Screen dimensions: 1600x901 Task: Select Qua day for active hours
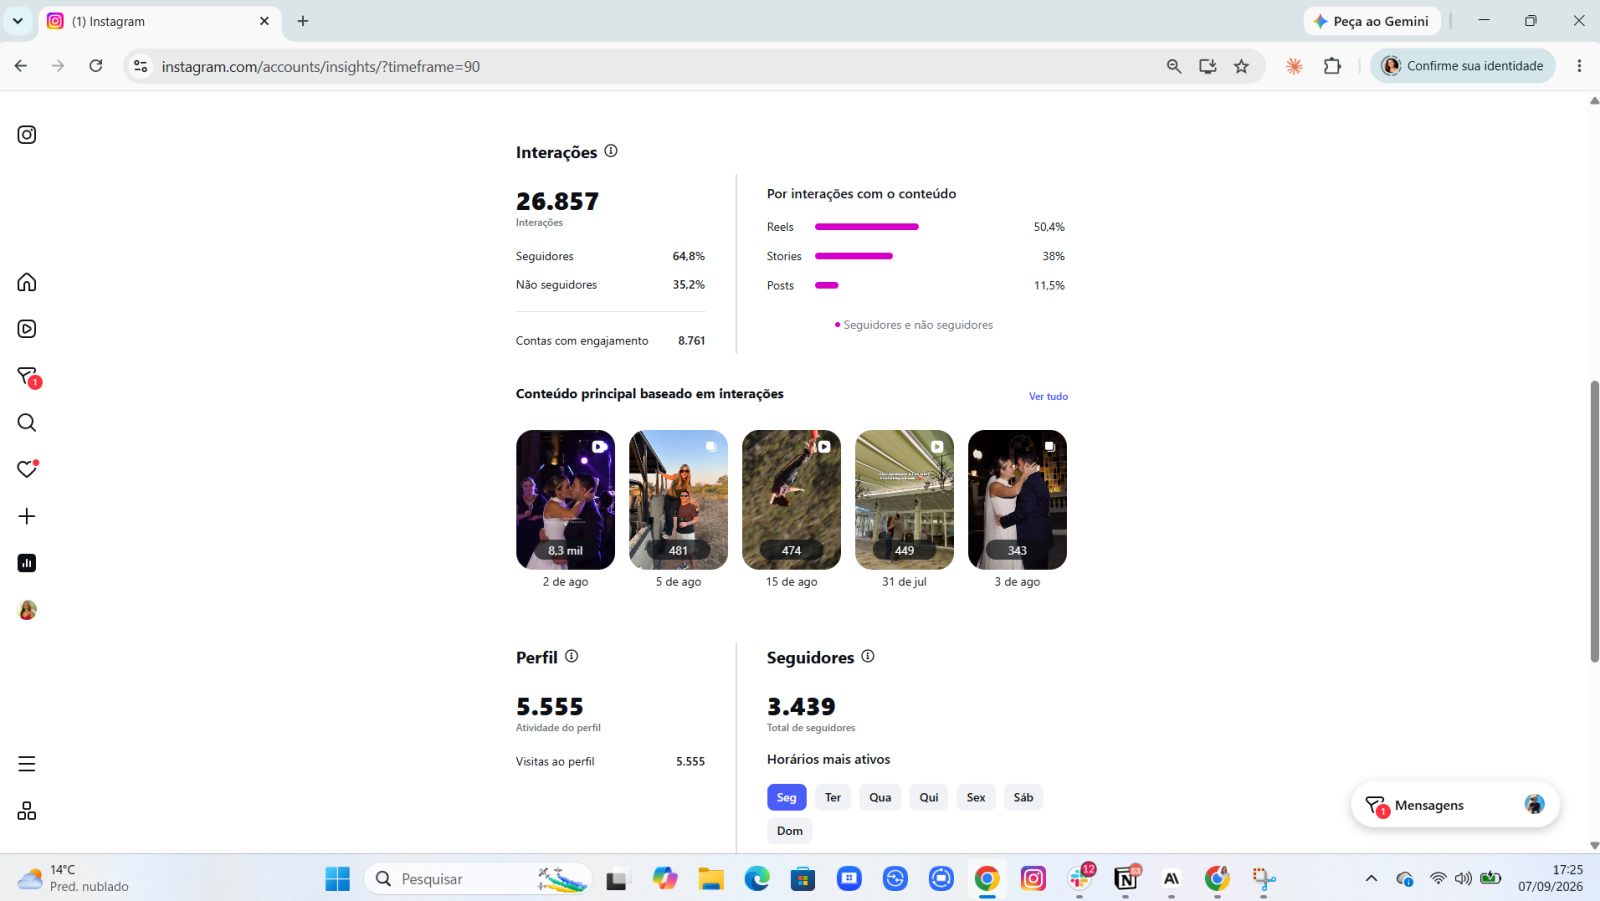click(880, 797)
